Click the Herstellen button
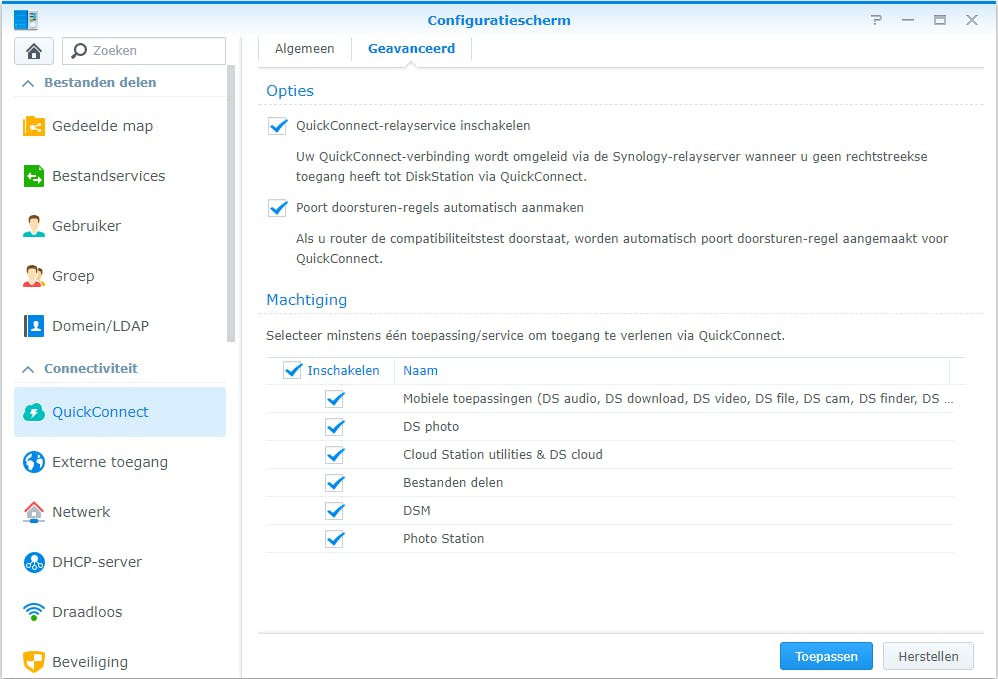 pos(928,656)
